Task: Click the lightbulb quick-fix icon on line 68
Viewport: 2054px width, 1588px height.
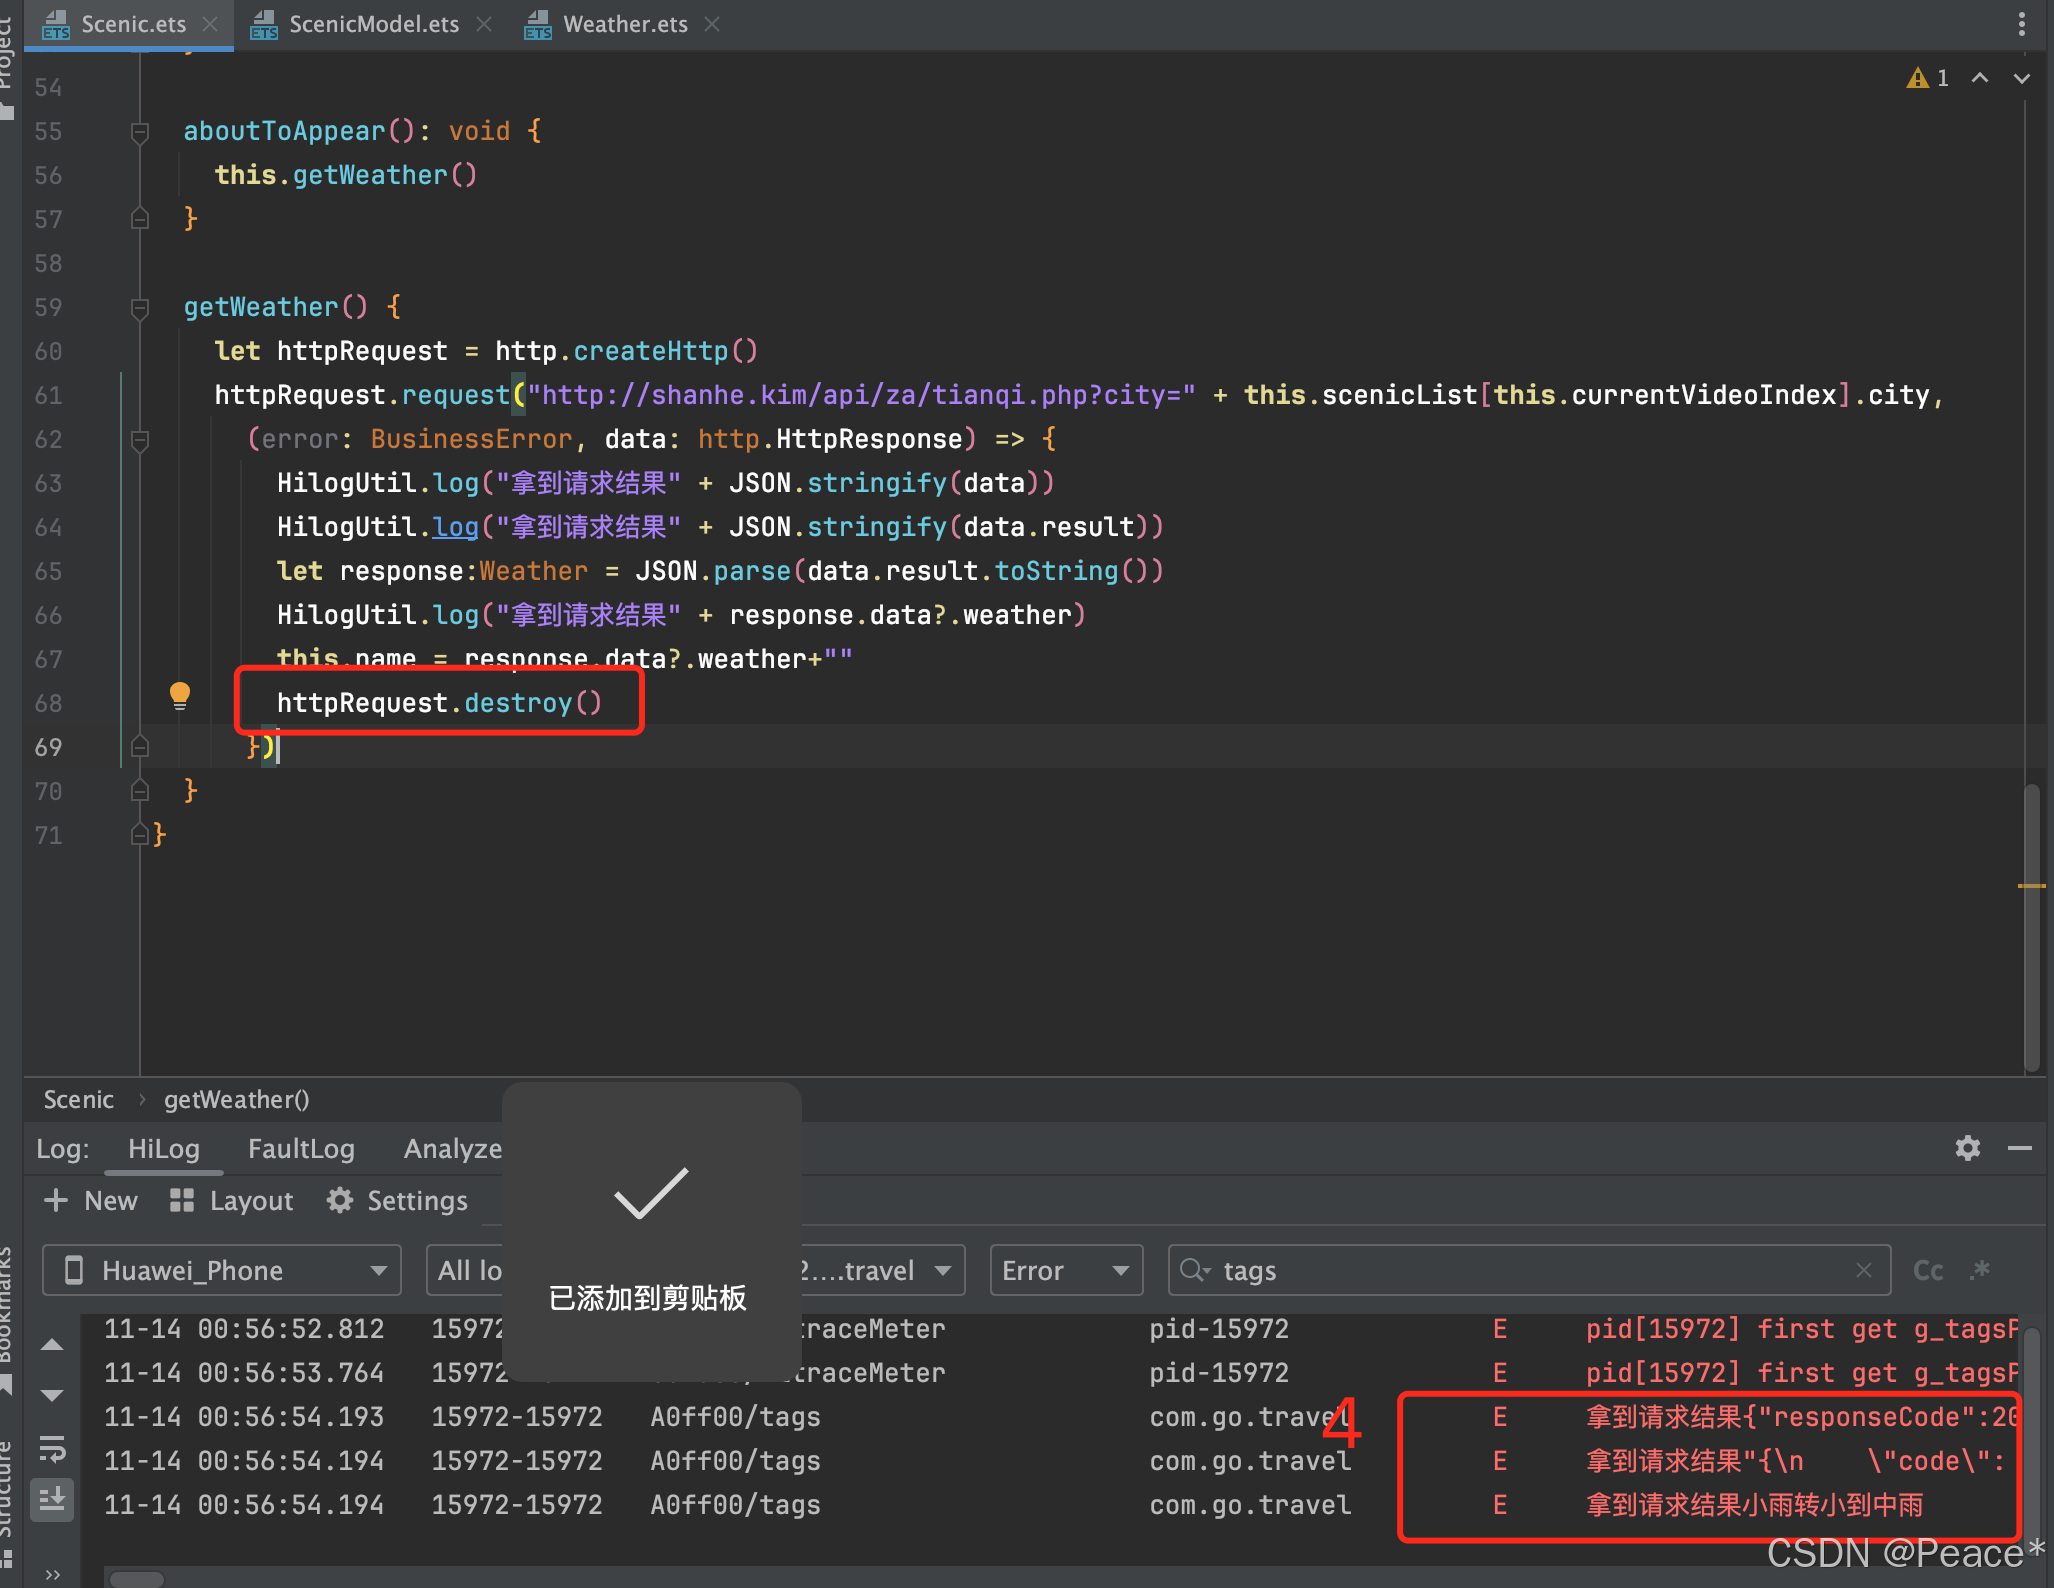Action: point(180,695)
